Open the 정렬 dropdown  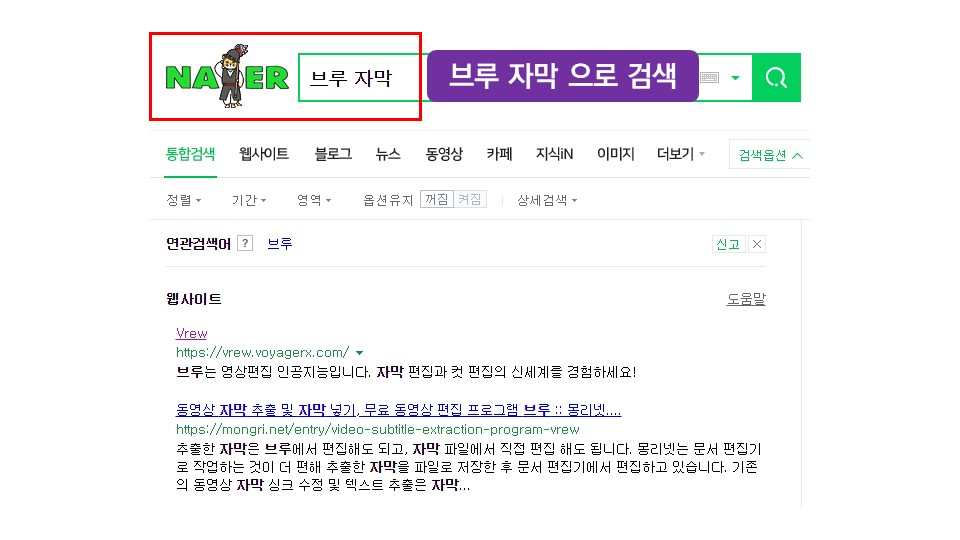(184, 200)
